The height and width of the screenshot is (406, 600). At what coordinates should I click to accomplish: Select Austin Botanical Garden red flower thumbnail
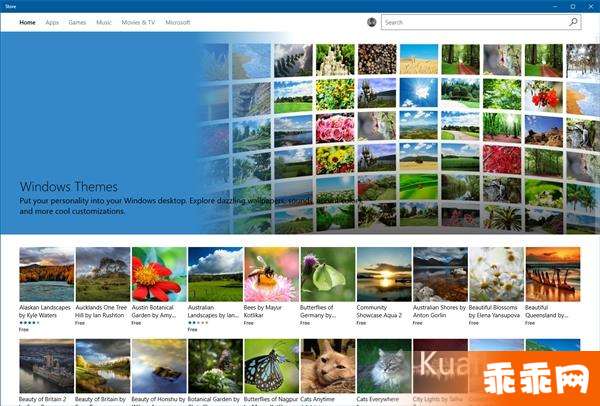[x=159, y=274]
